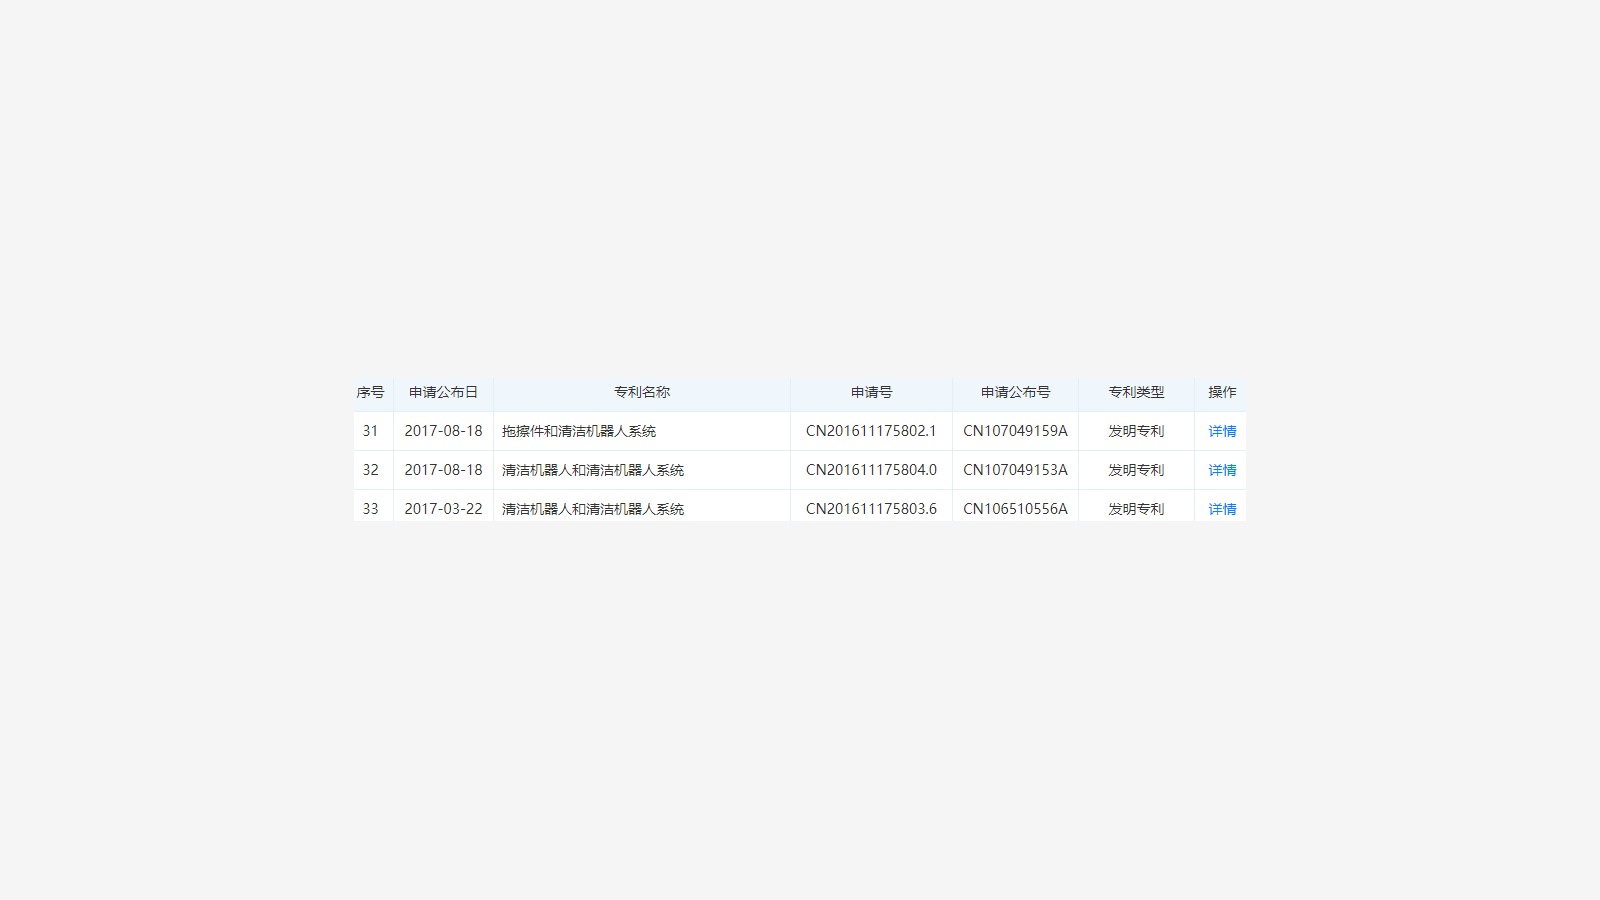
Task: Click sequence number 31
Action: pos(370,431)
